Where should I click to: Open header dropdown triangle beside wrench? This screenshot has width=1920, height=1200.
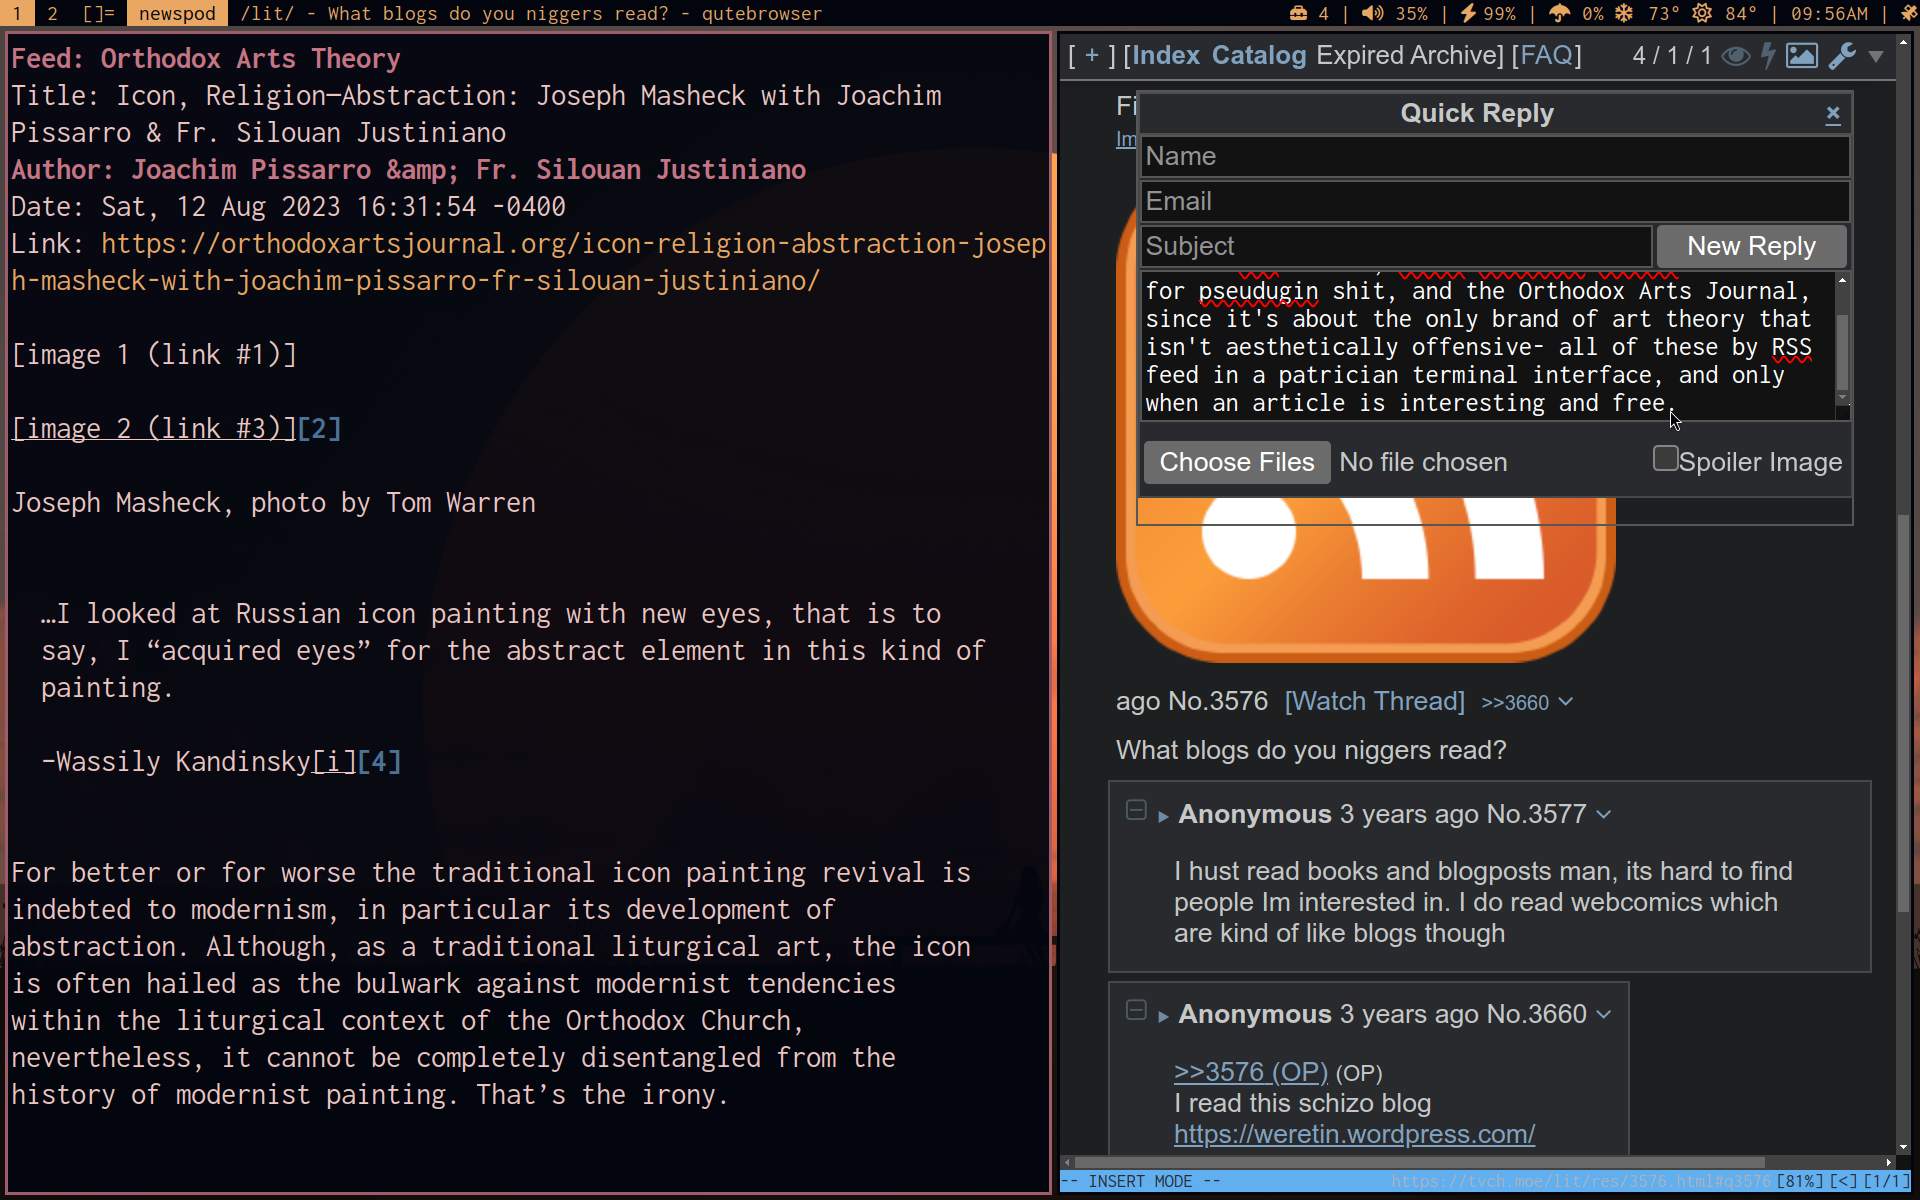pyautogui.click(x=1876, y=57)
